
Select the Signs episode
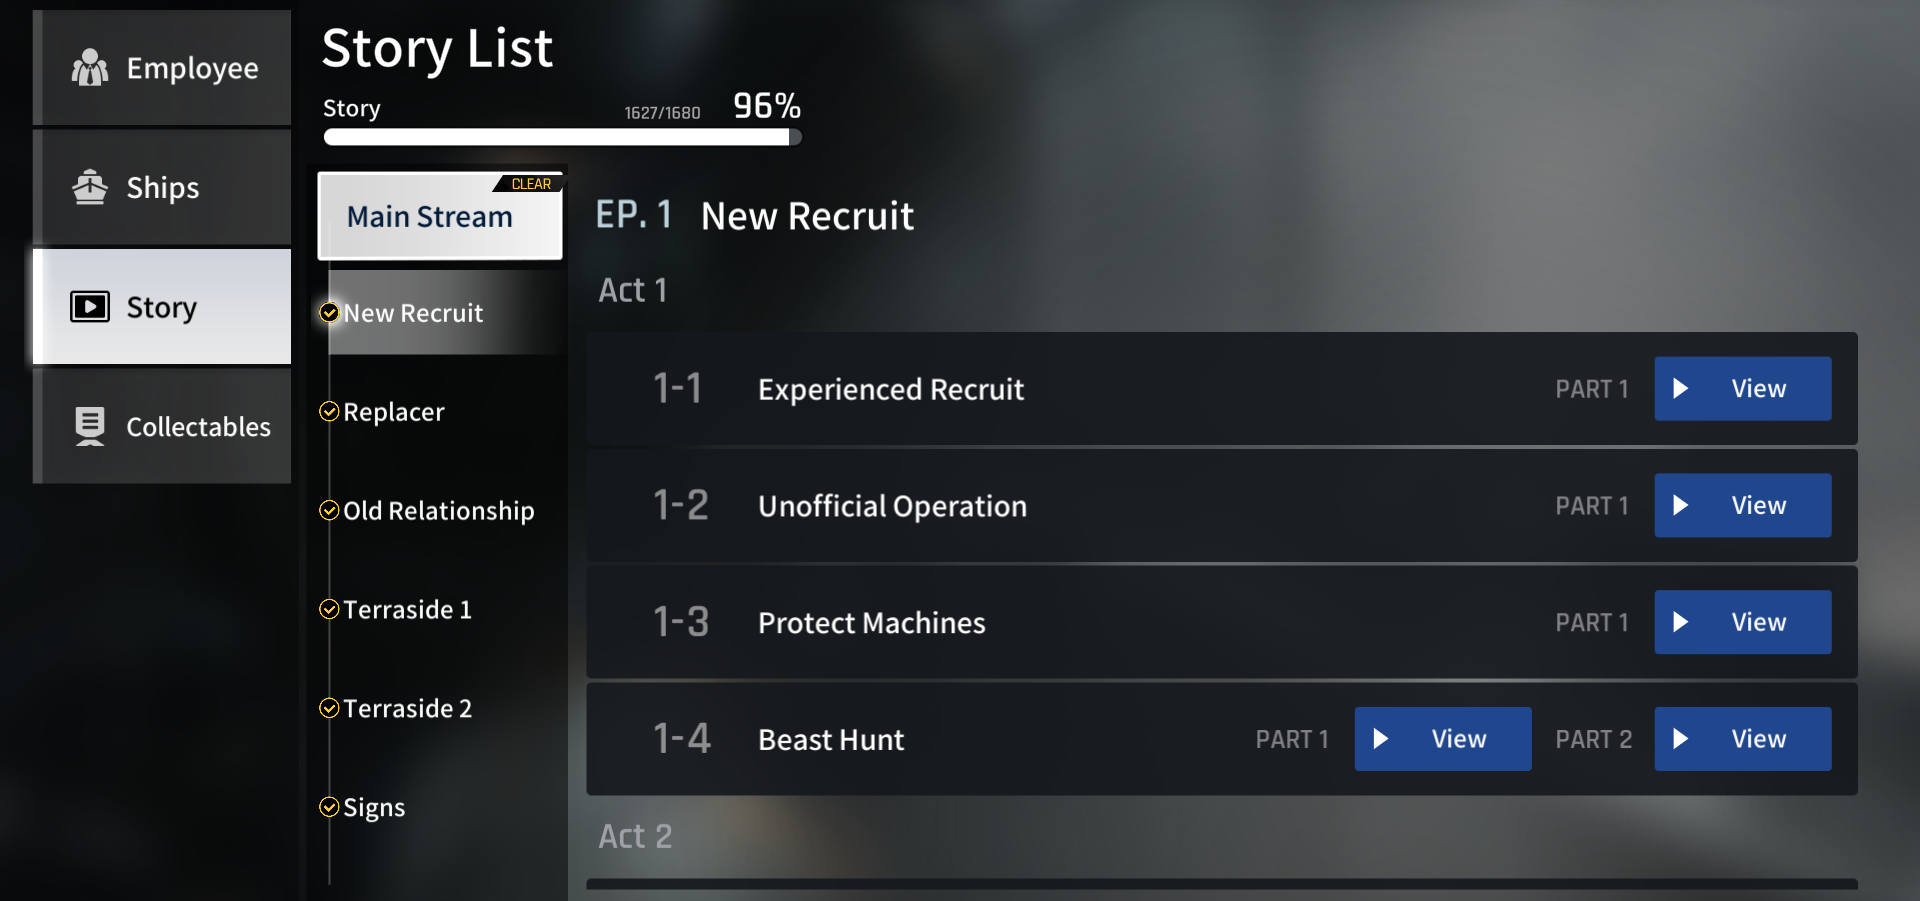(x=374, y=808)
